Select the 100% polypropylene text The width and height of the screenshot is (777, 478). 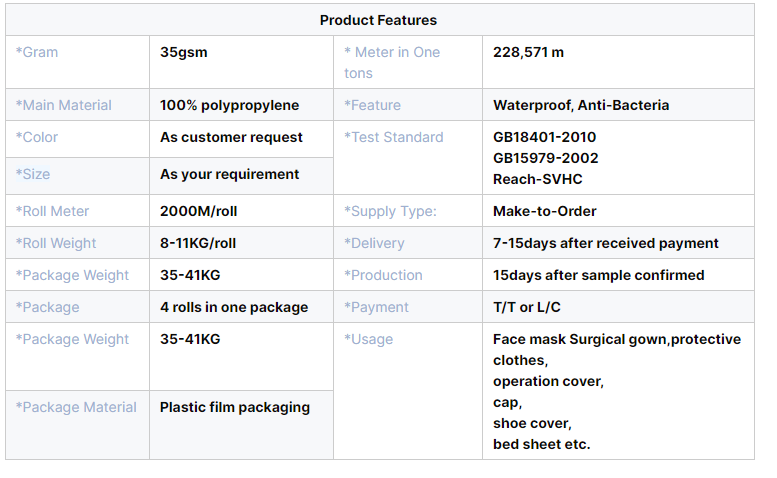229,105
